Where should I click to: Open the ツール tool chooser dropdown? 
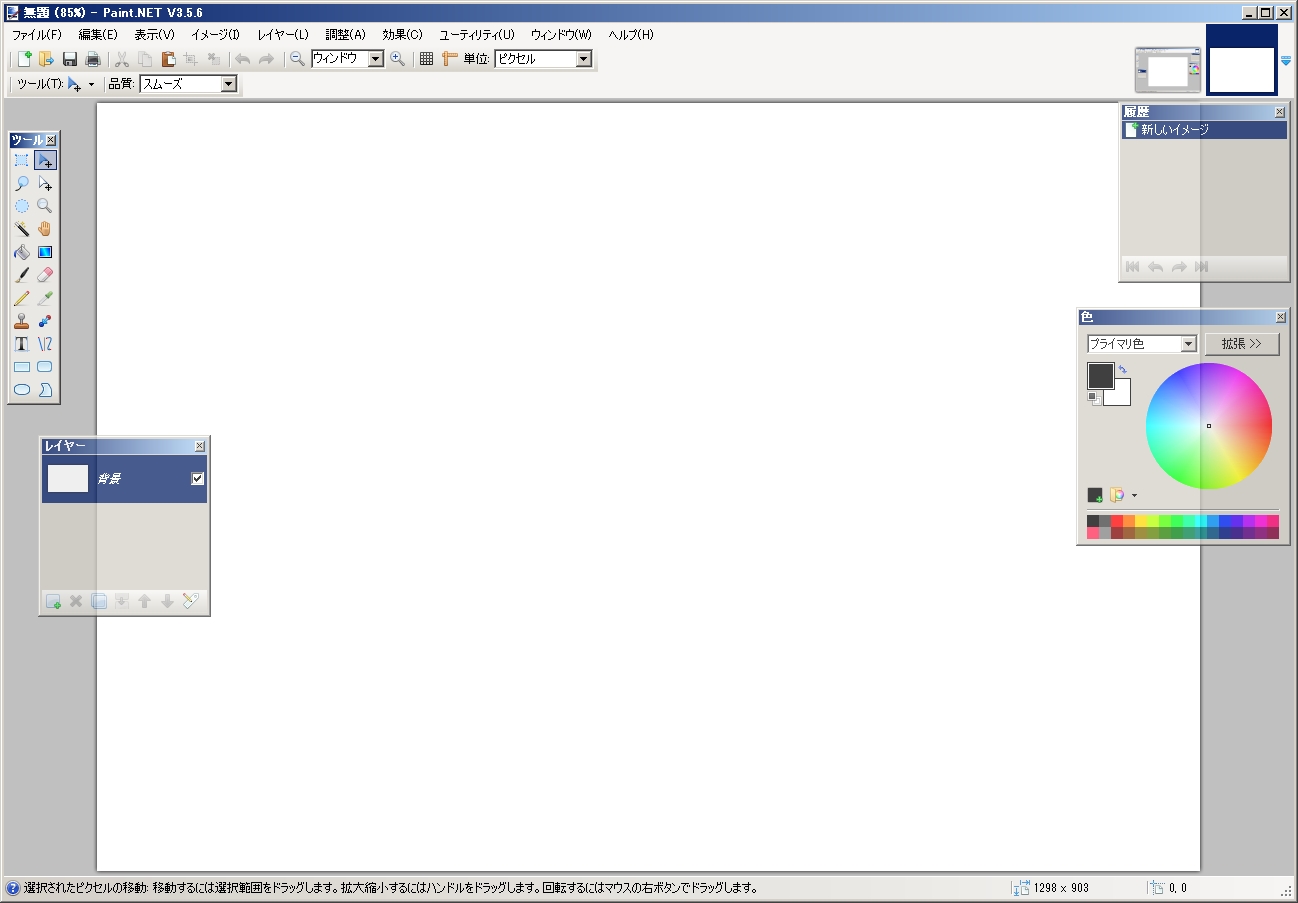[x=79, y=85]
